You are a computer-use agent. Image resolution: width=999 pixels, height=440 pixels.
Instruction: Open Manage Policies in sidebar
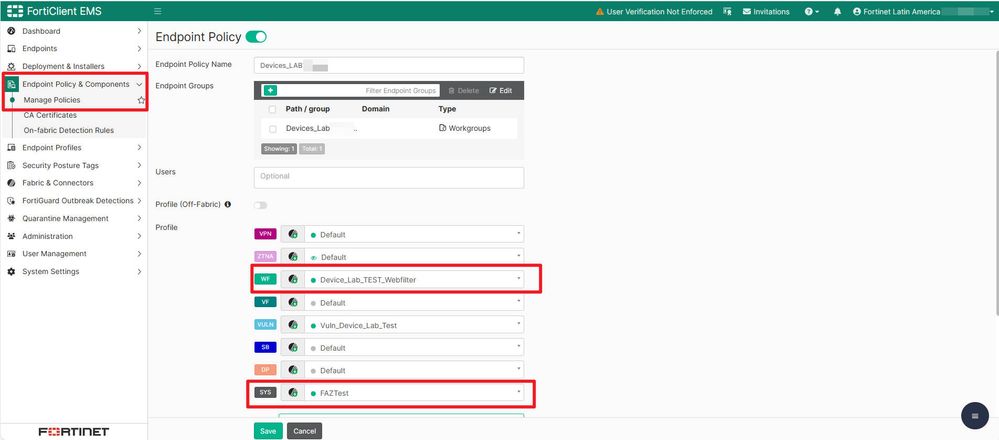pos(52,100)
